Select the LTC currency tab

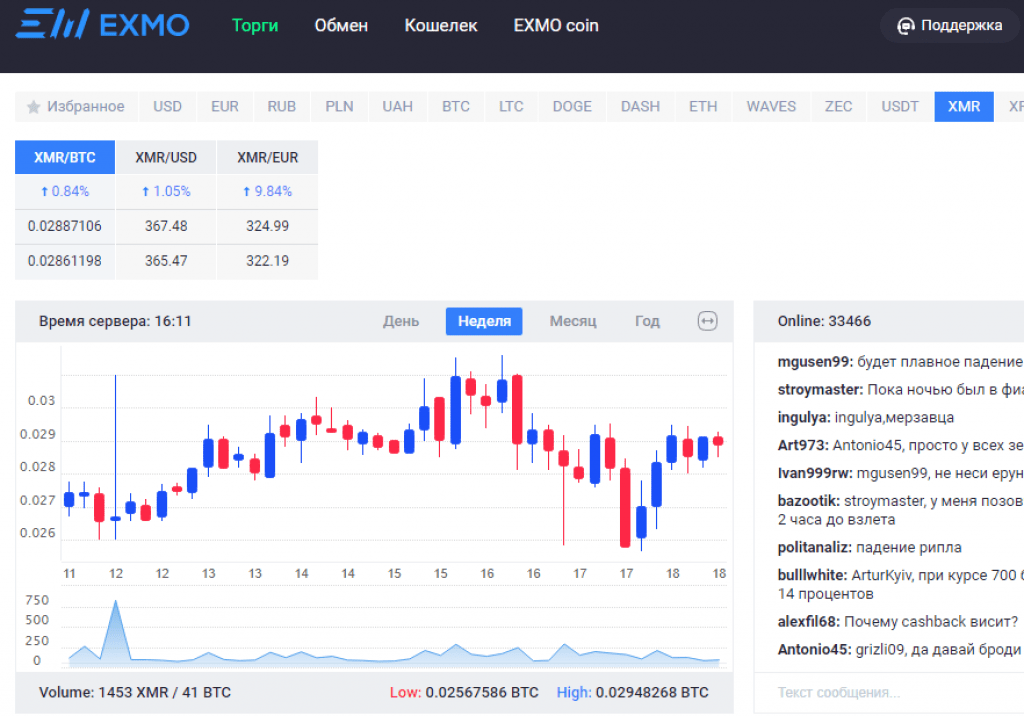click(x=511, y=106)
